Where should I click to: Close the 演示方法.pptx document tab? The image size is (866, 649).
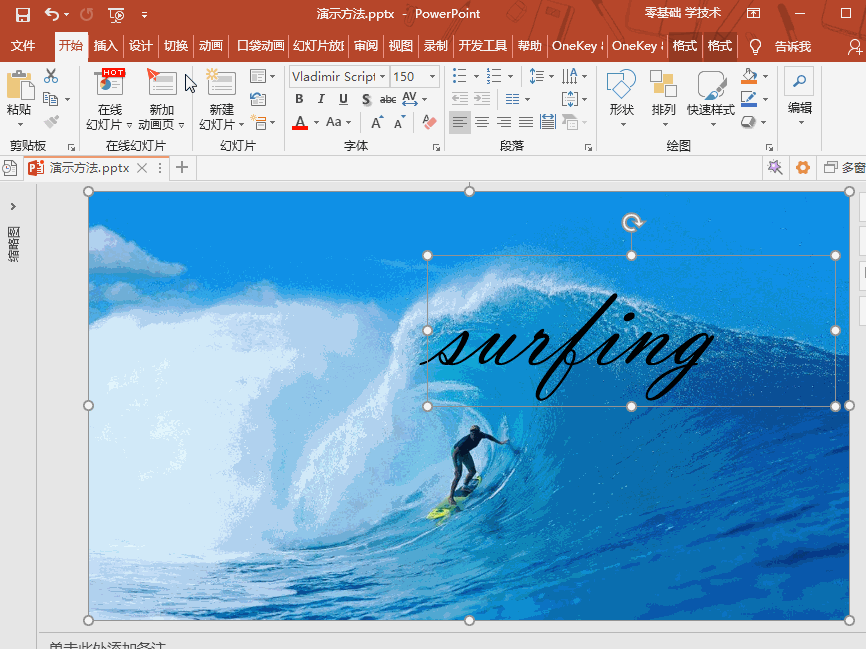point(142,168)
